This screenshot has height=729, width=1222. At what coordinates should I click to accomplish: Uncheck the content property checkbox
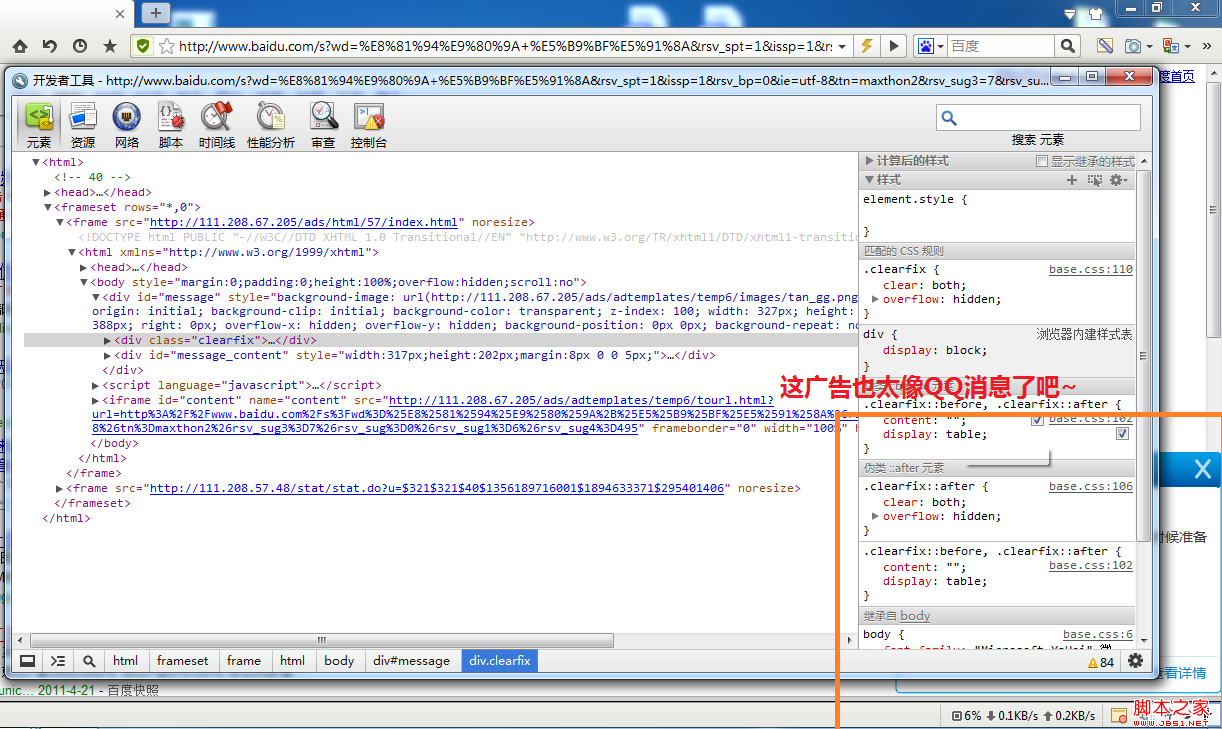click(1037, 420)
